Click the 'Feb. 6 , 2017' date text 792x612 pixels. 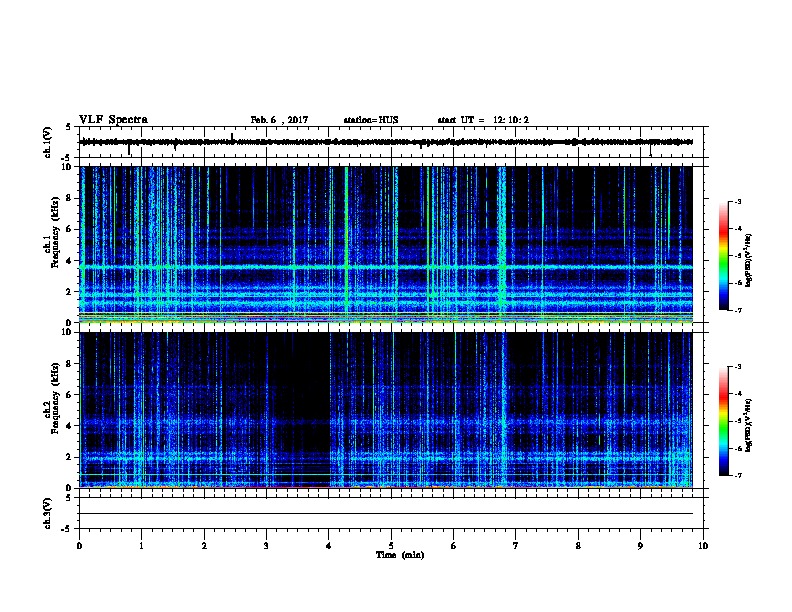pyautogui.click(x=279, y=120)
